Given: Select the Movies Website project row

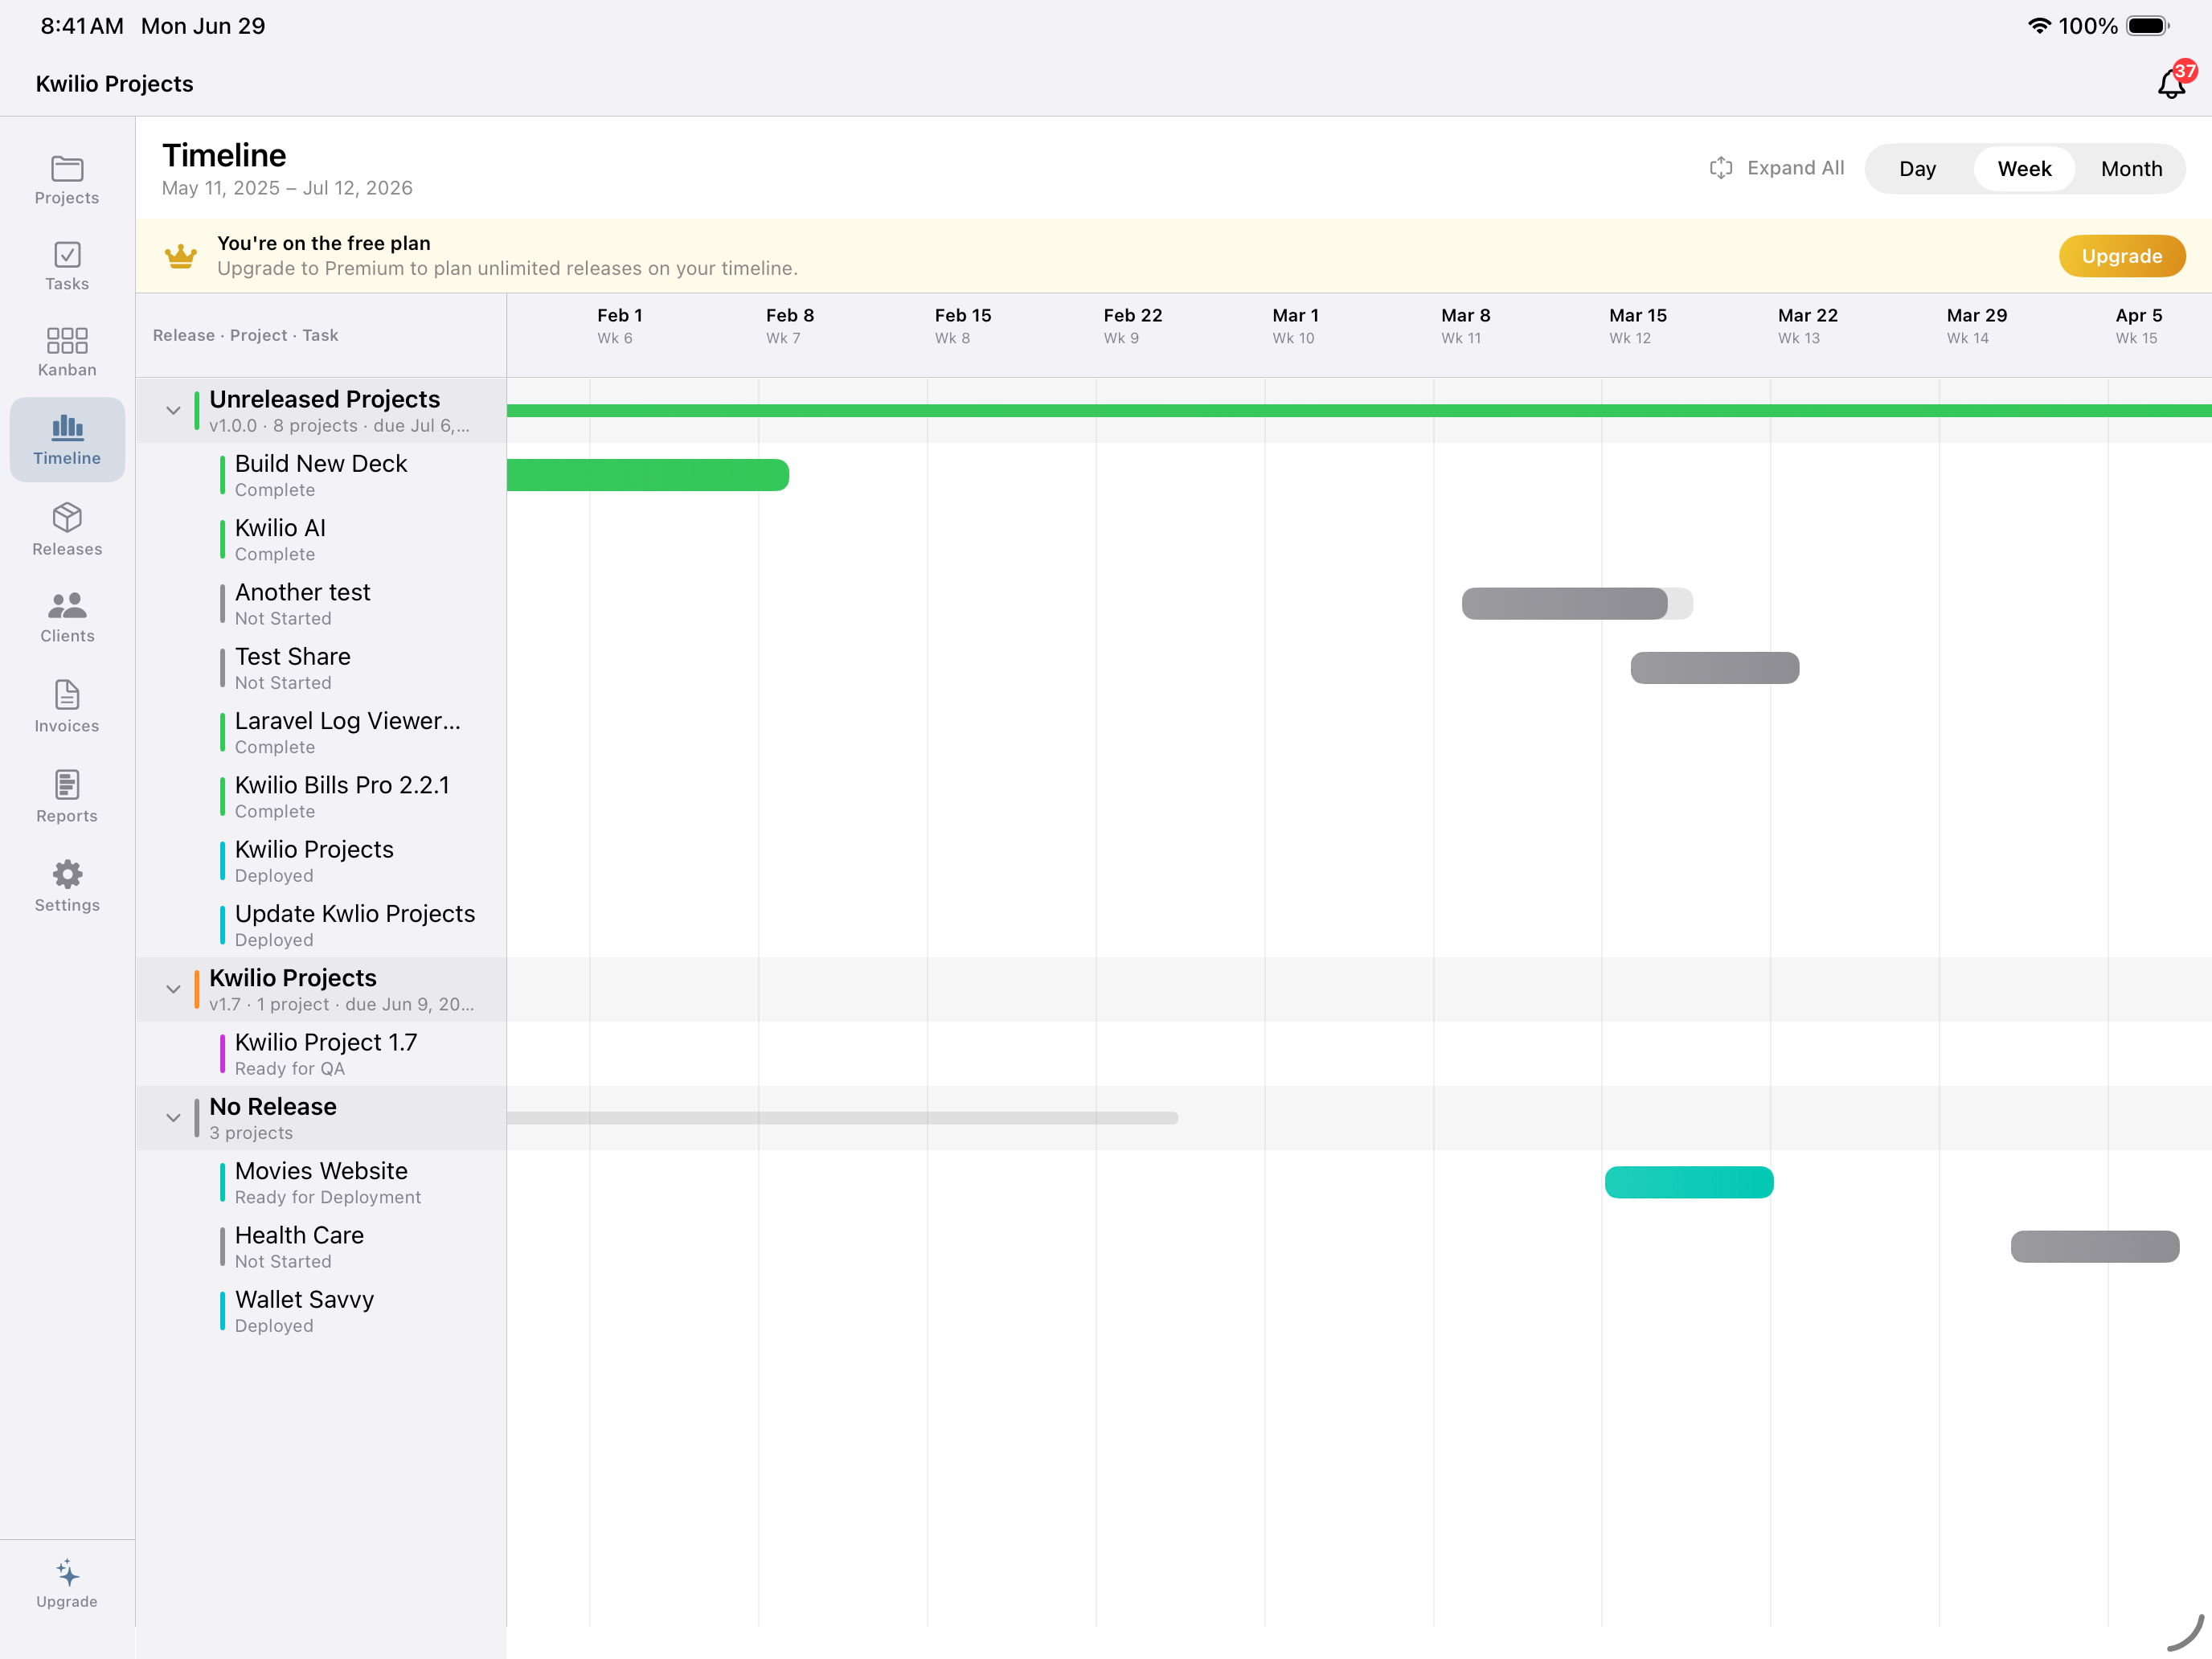Looking at the screenshot, I should click(321, 1182).
